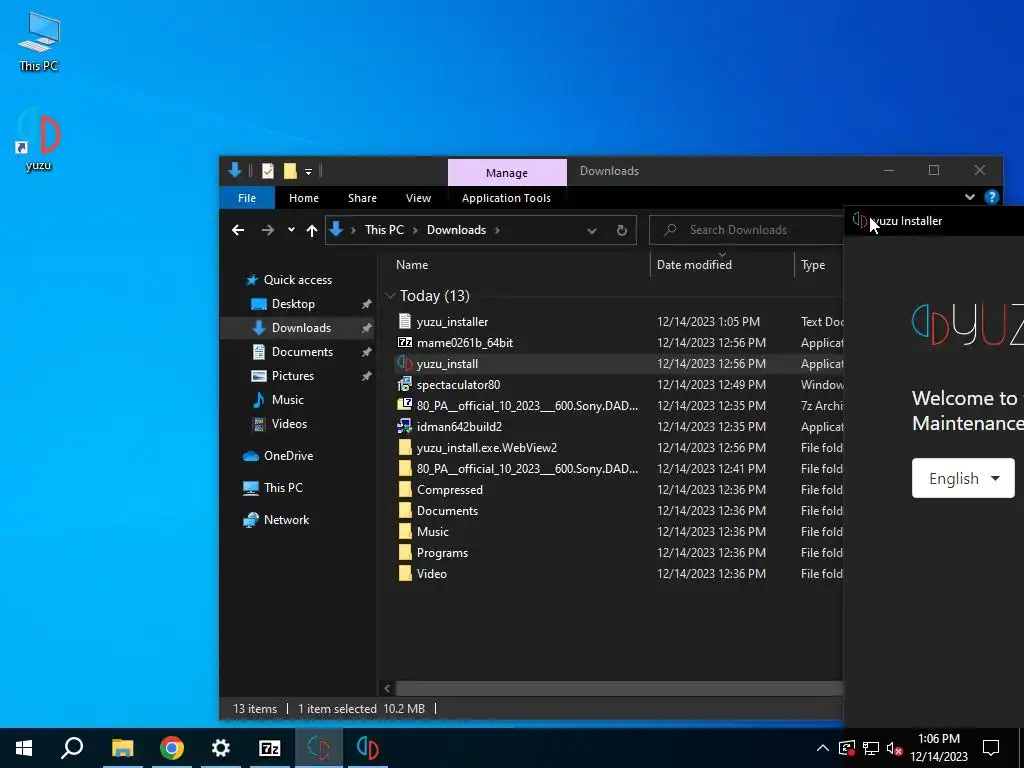1024x768 pixels.
Task: Select spectaculator80 installer icon
Action: pos(405,385)
